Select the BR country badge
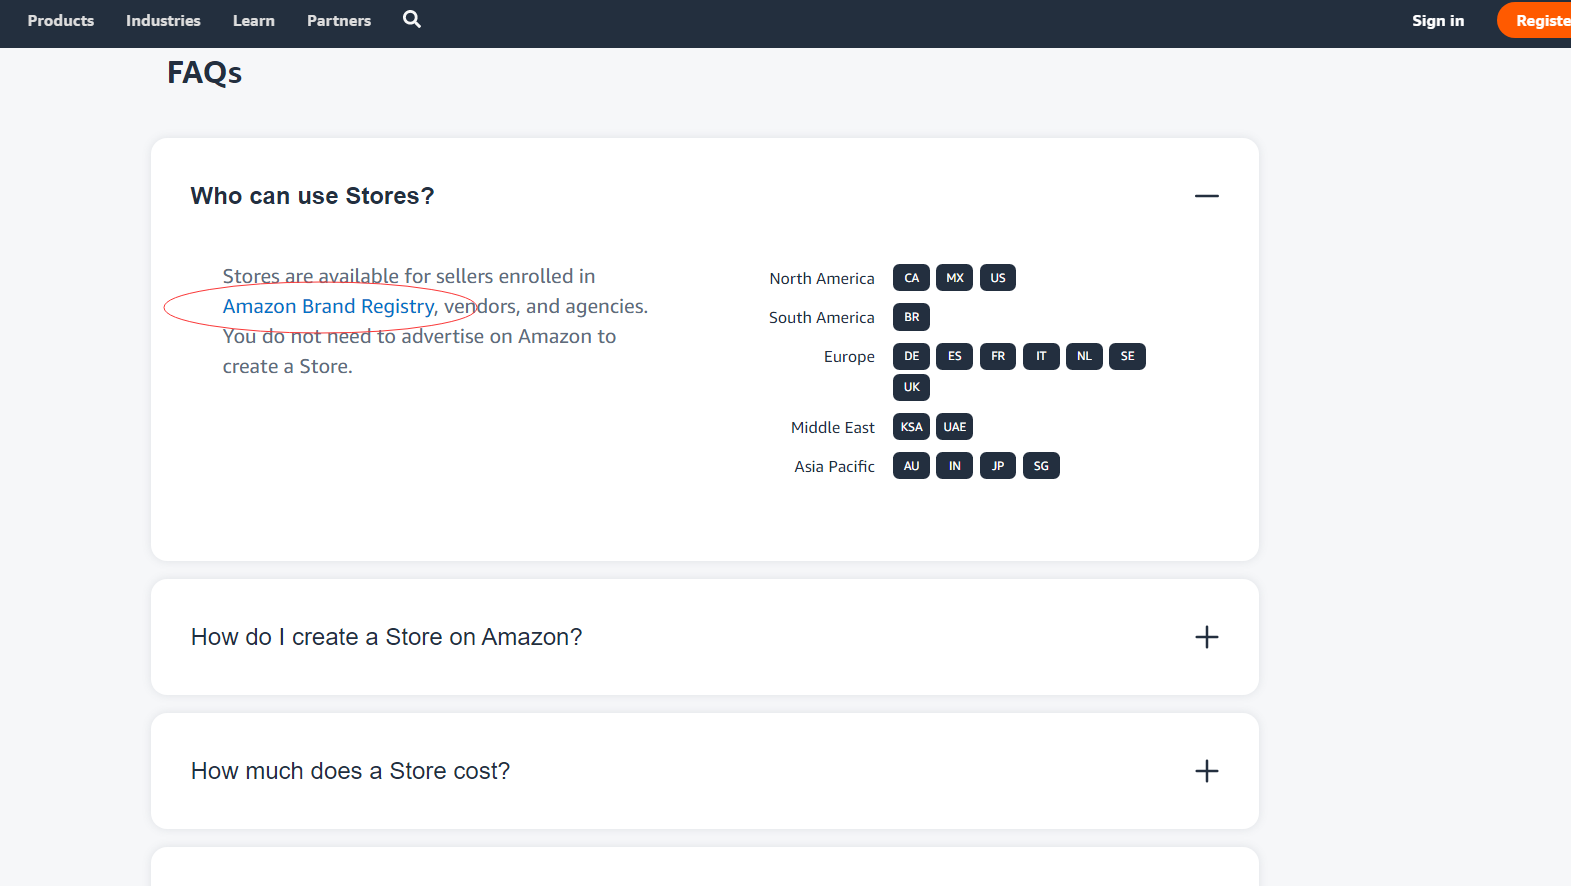This screenshot has width=1571, height=886. point(911,317)
